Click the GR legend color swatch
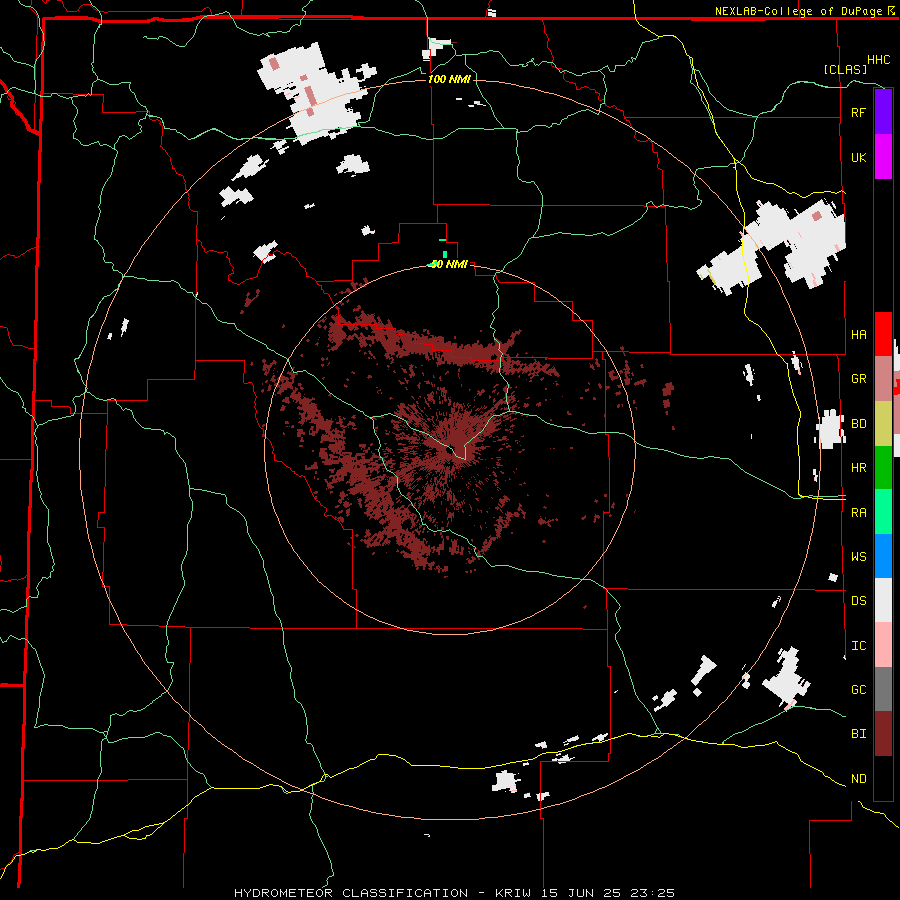 tap(883, 379)
